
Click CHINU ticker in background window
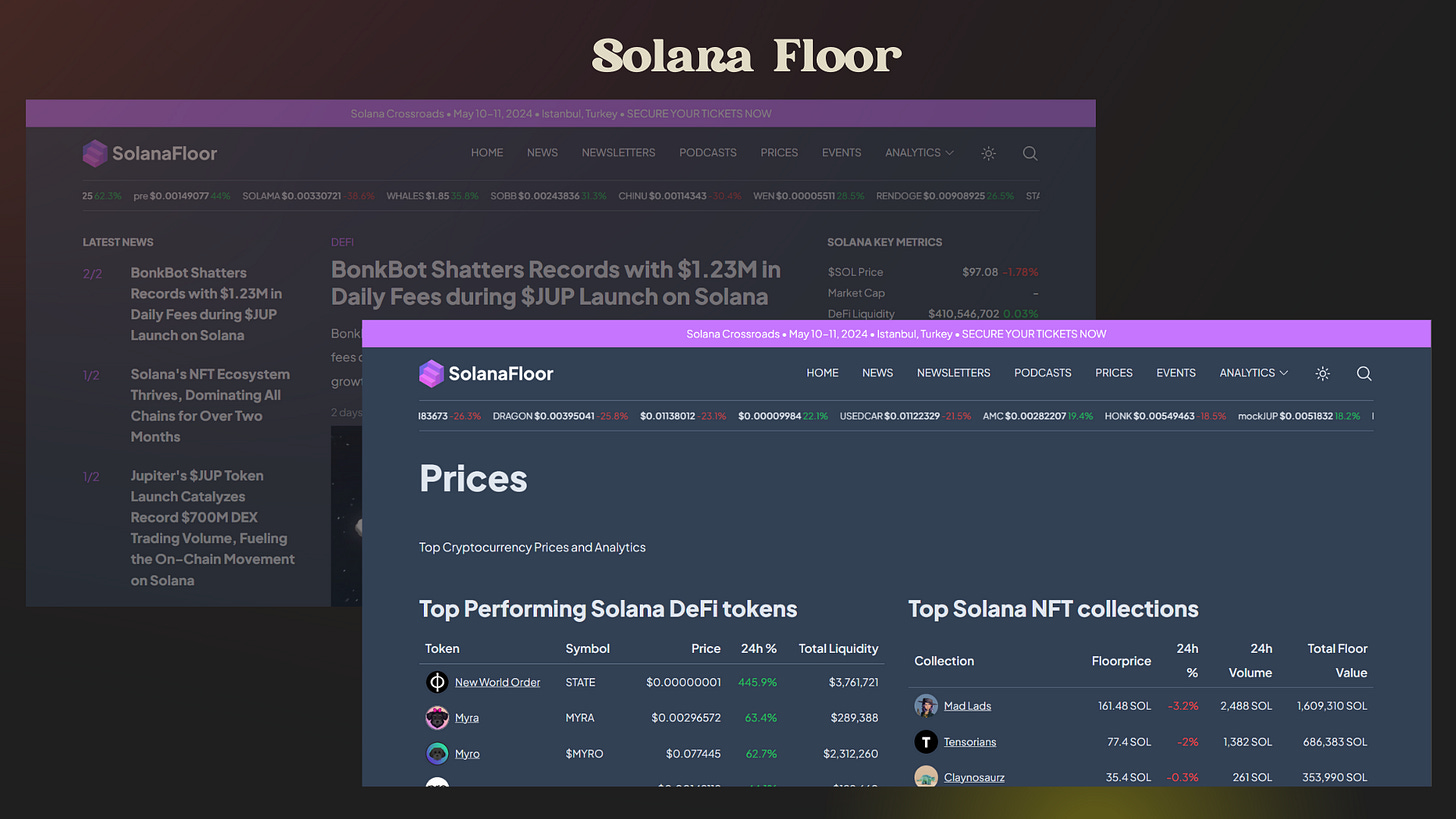(680, 196)
